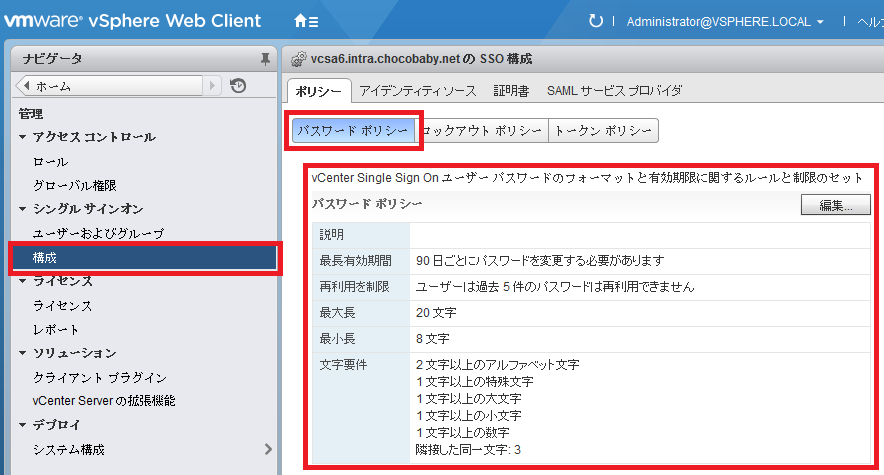Select トークン ポリシー toggle button
884x475 pixels.
point(603,131)
